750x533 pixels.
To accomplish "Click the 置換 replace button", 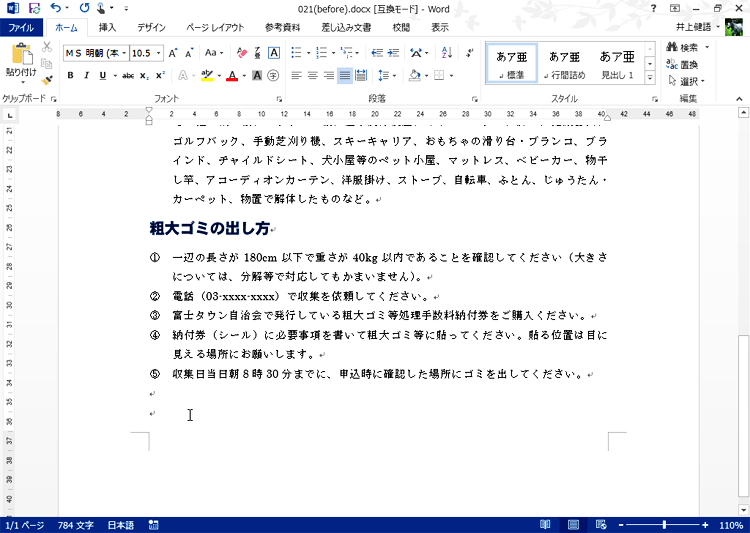I will coord(683,64).
